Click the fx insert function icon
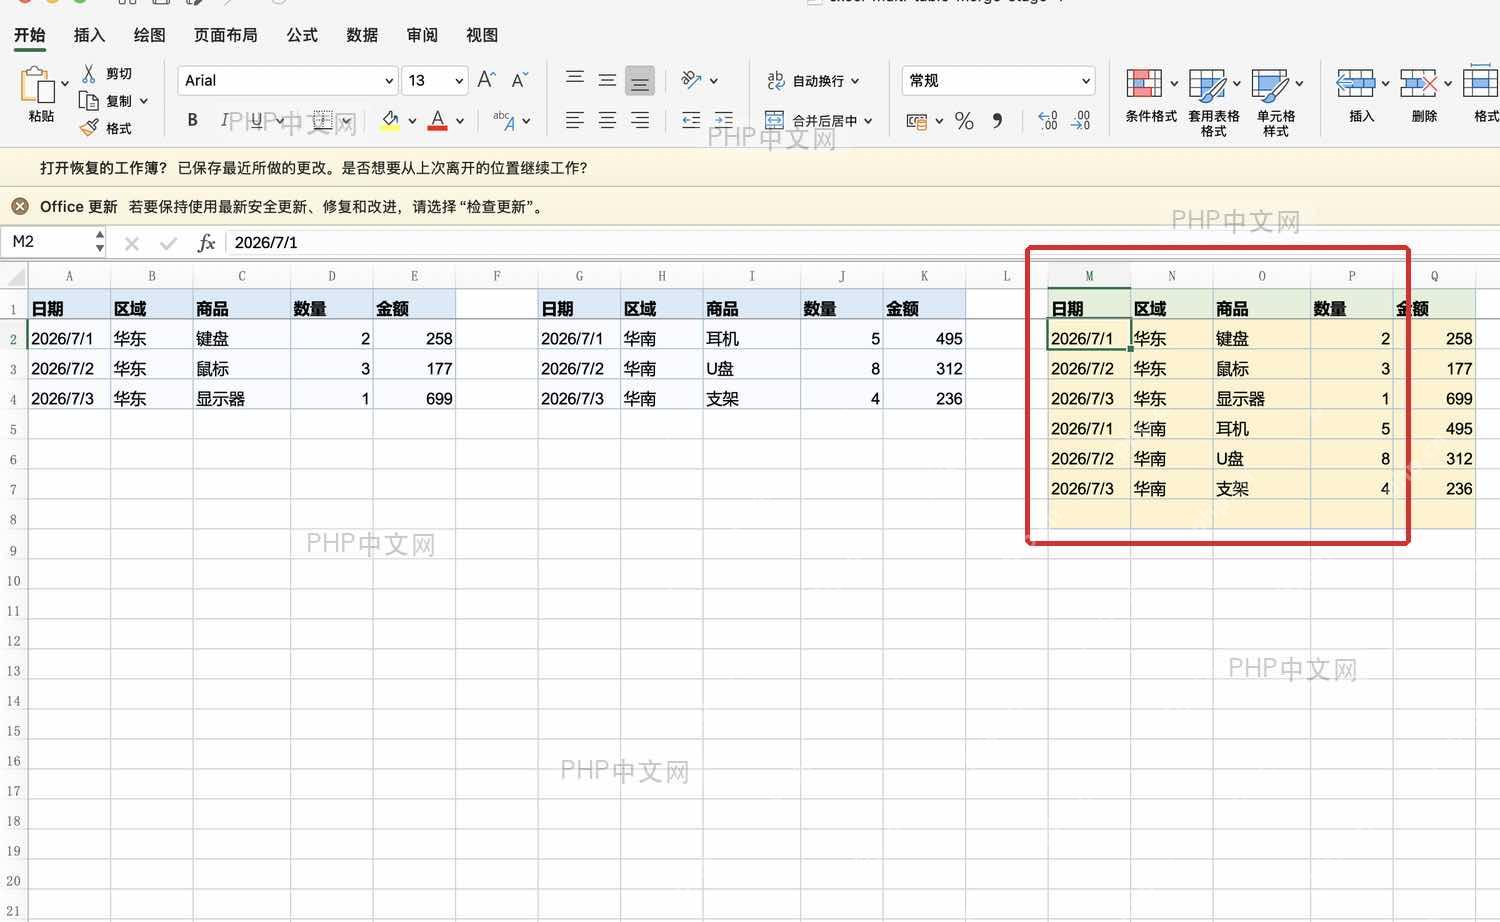This screenshot has width=1500, height=922. pyautogui.click(x=206, y=242)
